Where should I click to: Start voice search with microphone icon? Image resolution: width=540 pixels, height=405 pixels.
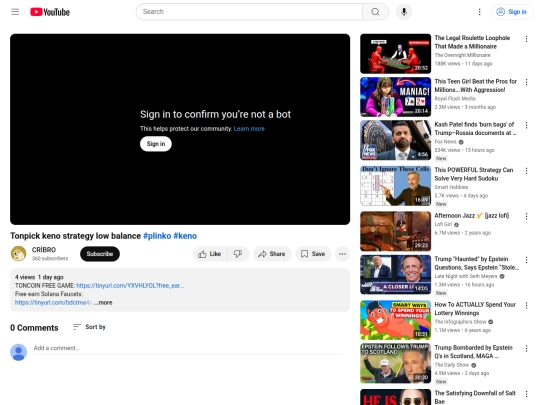tap(404, 12)
